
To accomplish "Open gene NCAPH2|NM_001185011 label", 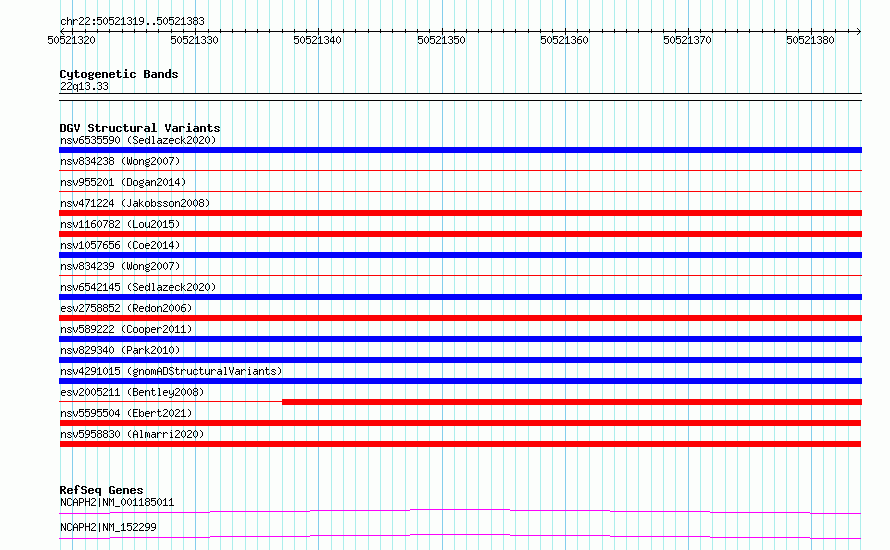I will 117,502.
